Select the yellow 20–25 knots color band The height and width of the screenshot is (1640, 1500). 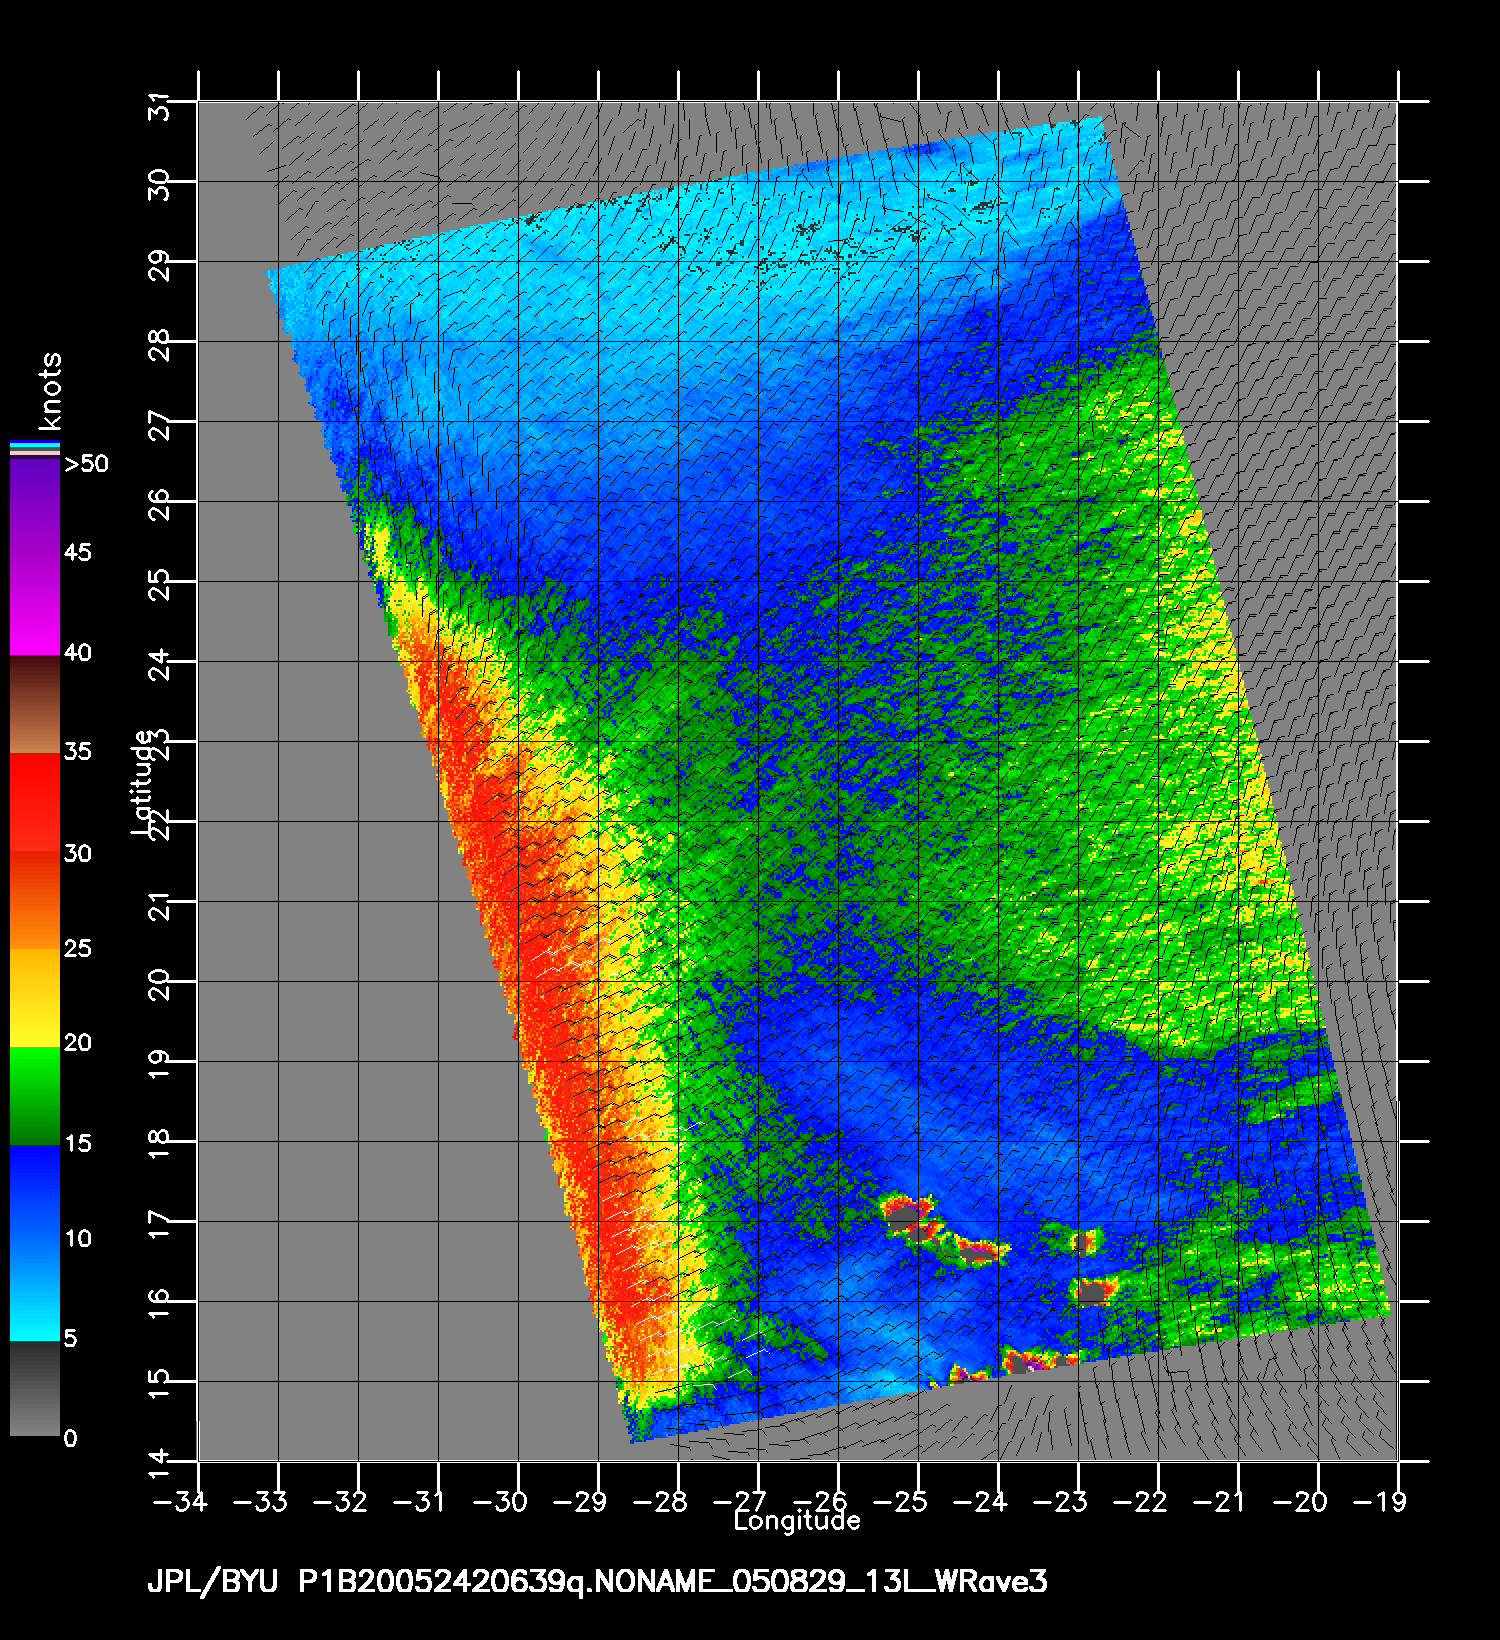(x=35, y=997)
